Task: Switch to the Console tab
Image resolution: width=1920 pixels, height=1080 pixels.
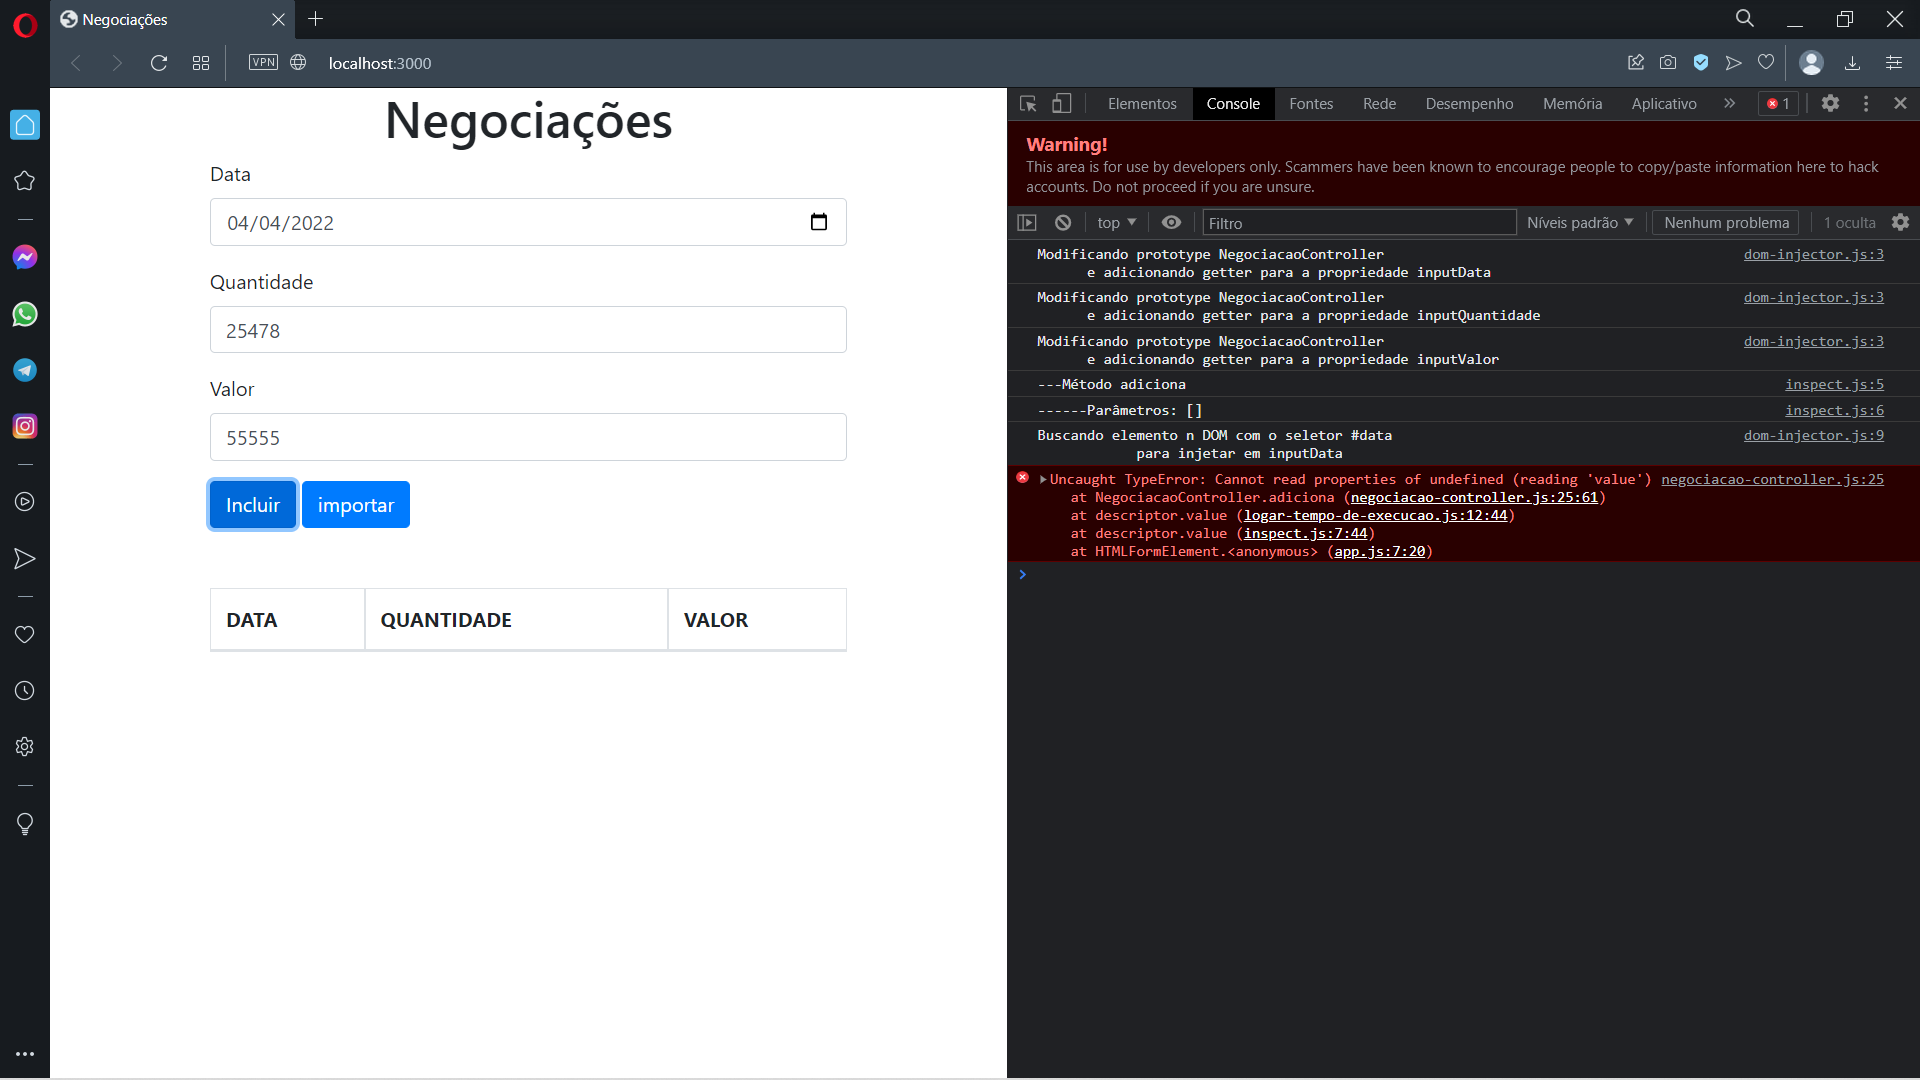Action: click(x=1232, y=103)
